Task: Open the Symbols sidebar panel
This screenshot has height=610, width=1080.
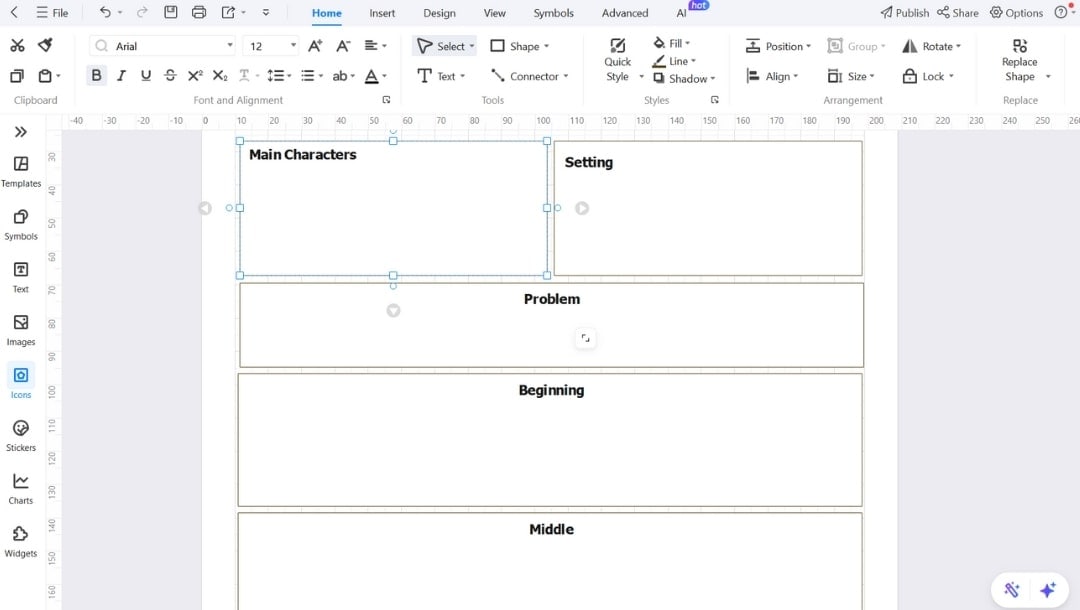Action: 21,224
